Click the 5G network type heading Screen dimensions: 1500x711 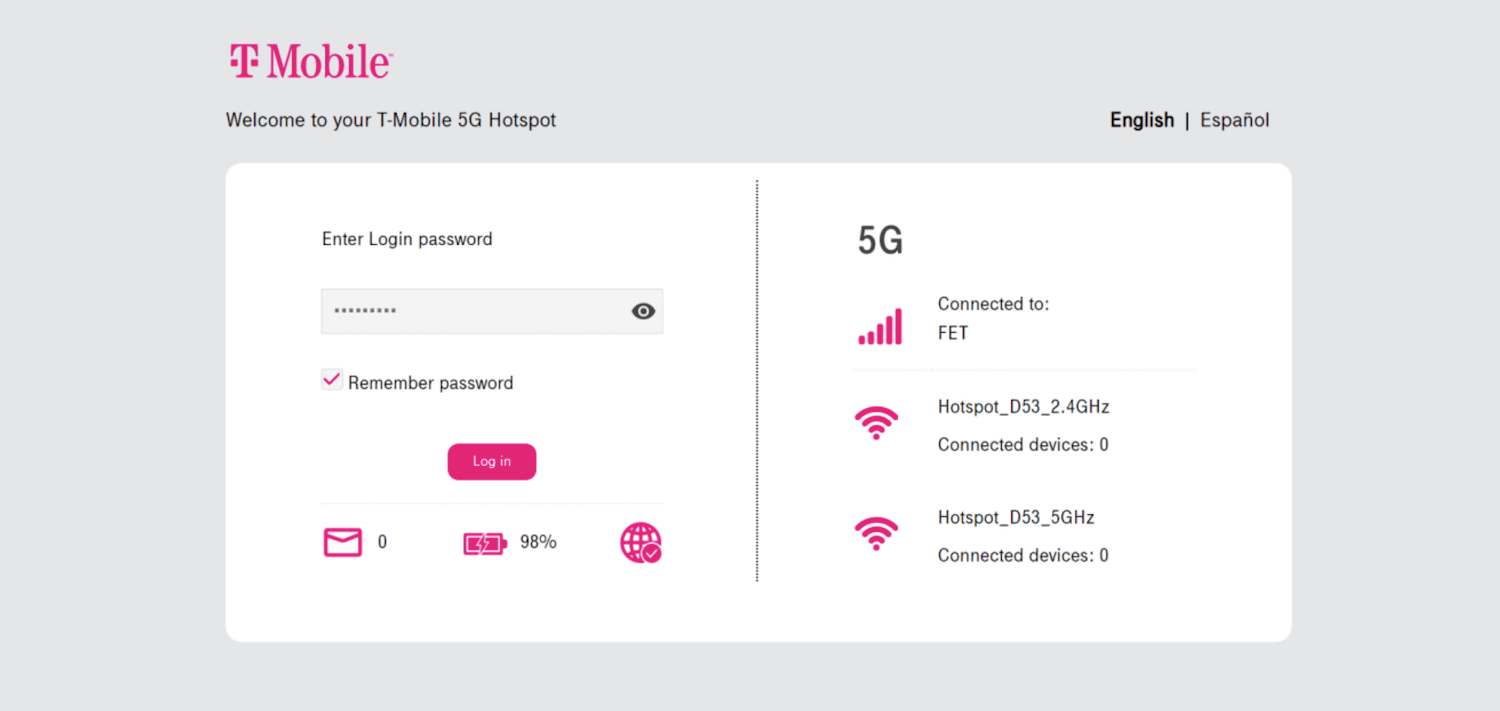[880, 241]
